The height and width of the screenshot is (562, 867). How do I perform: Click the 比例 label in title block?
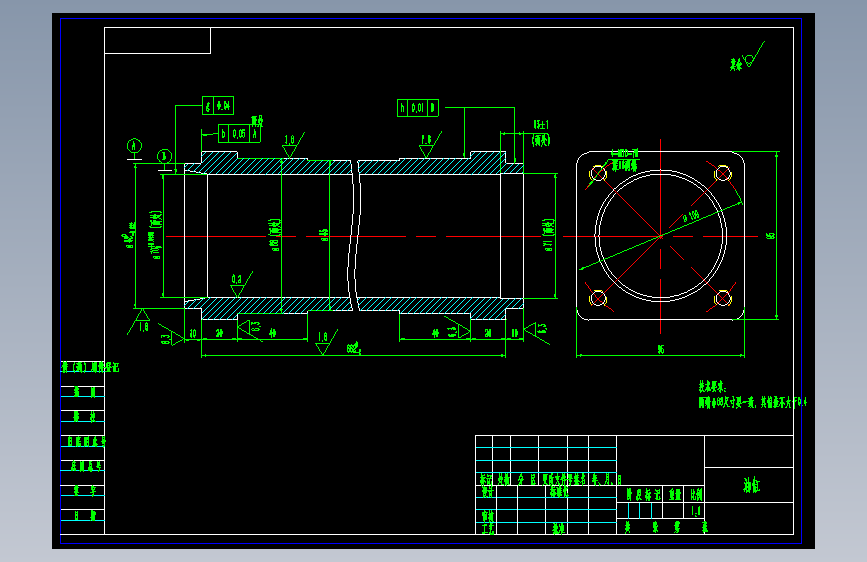(x=696, y=494)
